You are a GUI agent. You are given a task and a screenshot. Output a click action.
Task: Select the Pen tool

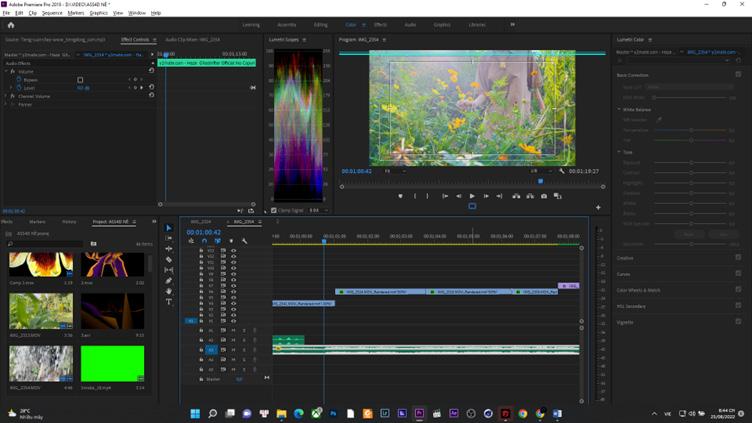[169, 281]
